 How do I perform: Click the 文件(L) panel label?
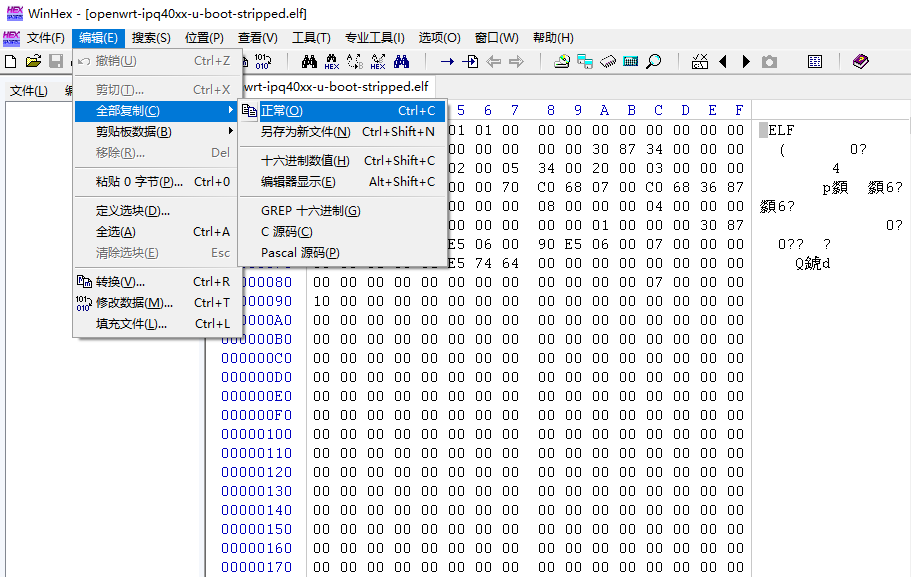pos(28,91)
